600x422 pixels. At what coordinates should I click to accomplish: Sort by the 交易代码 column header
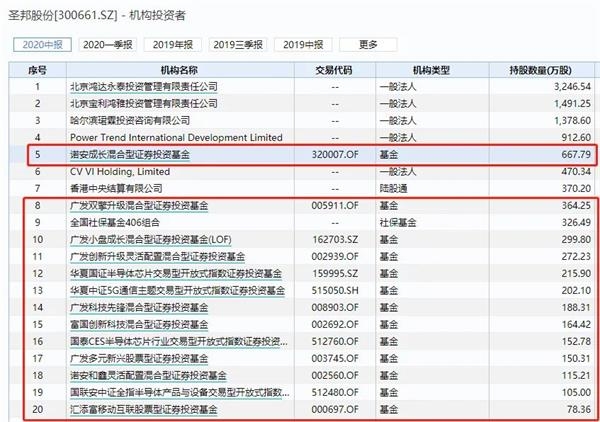click(334, 70)
